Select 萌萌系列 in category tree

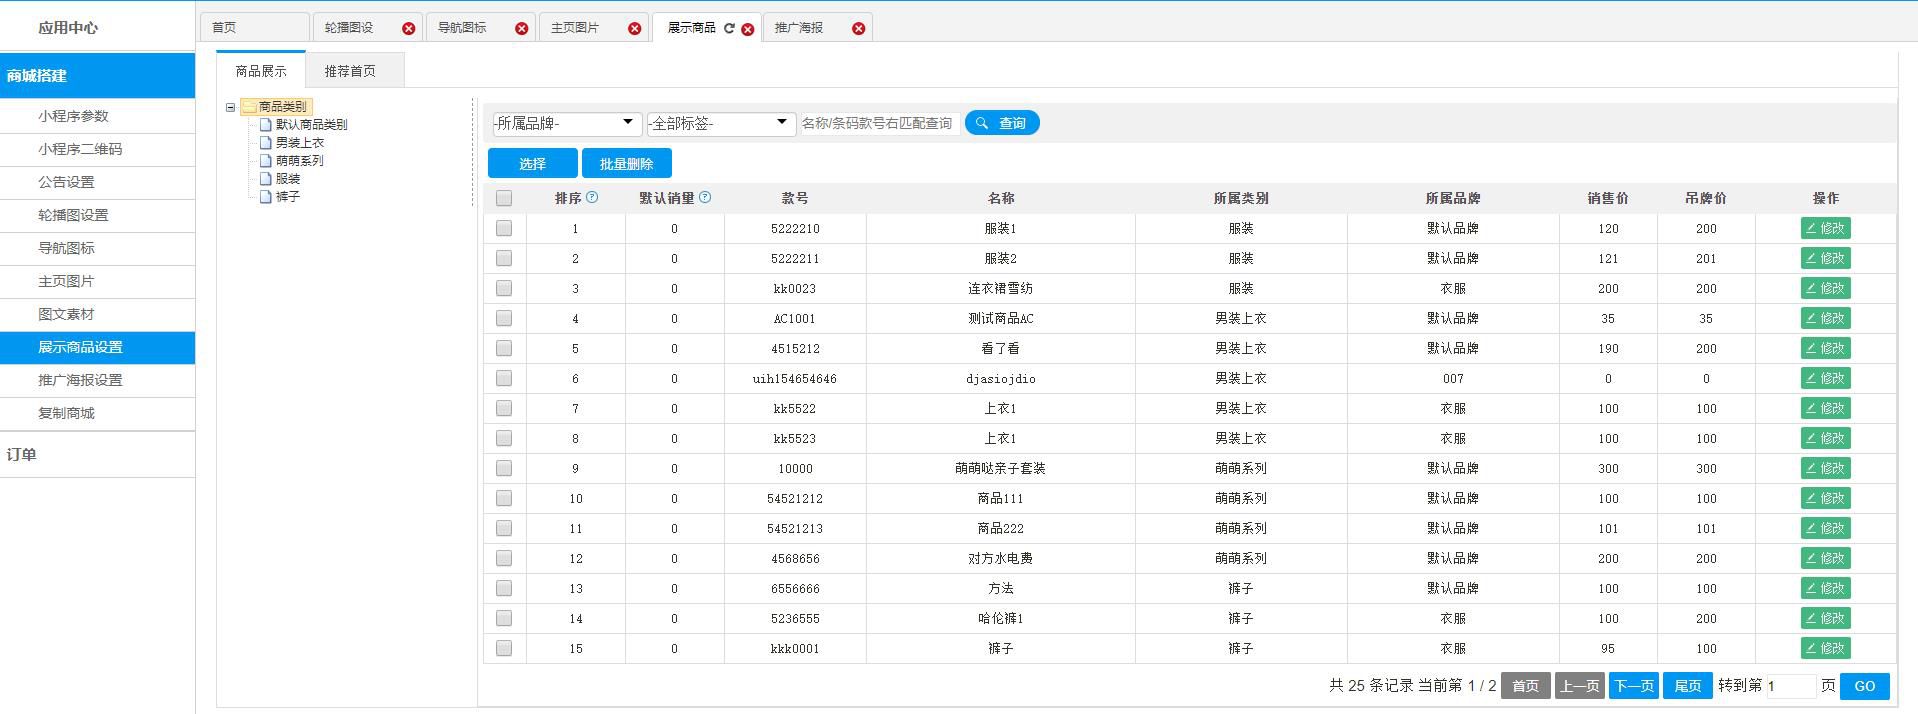pos(299,161)
